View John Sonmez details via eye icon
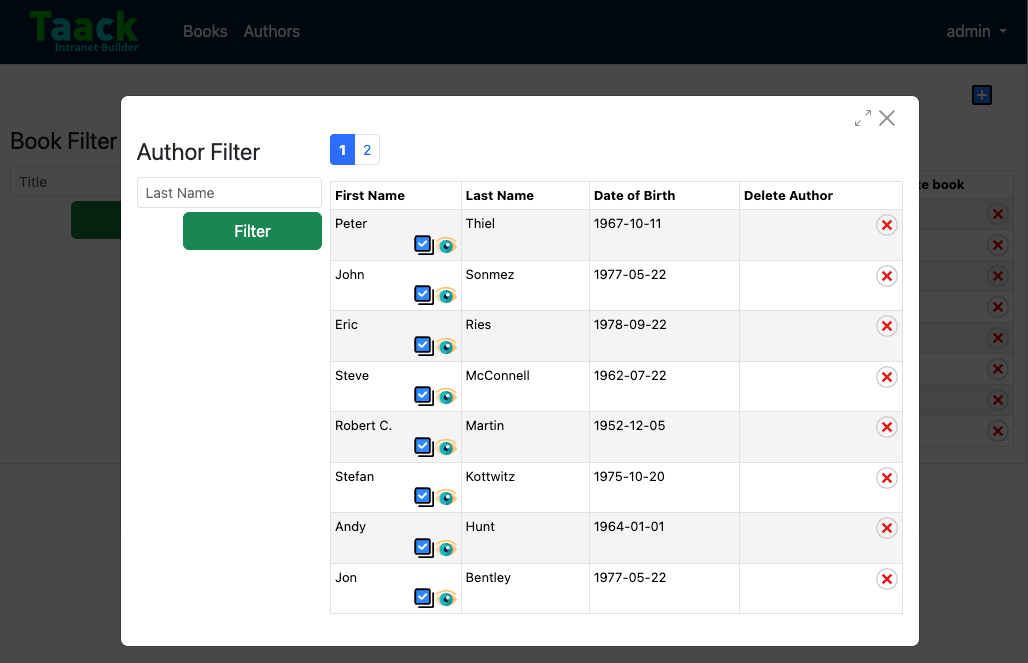 pyautogui.click(x=446, y=296)
